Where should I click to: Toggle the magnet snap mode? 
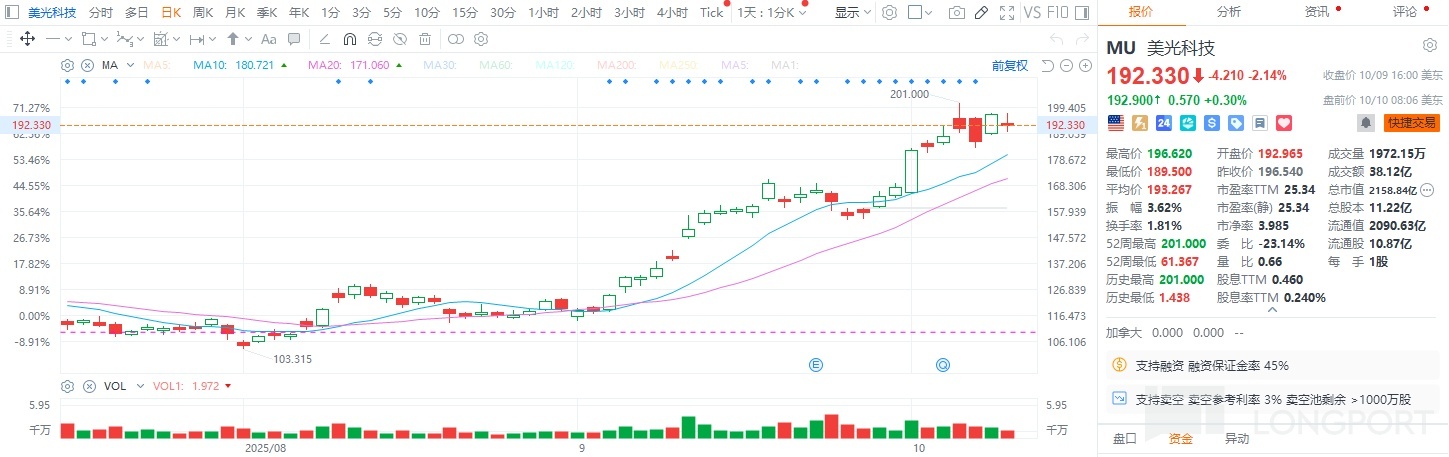(x=349, y=39)
